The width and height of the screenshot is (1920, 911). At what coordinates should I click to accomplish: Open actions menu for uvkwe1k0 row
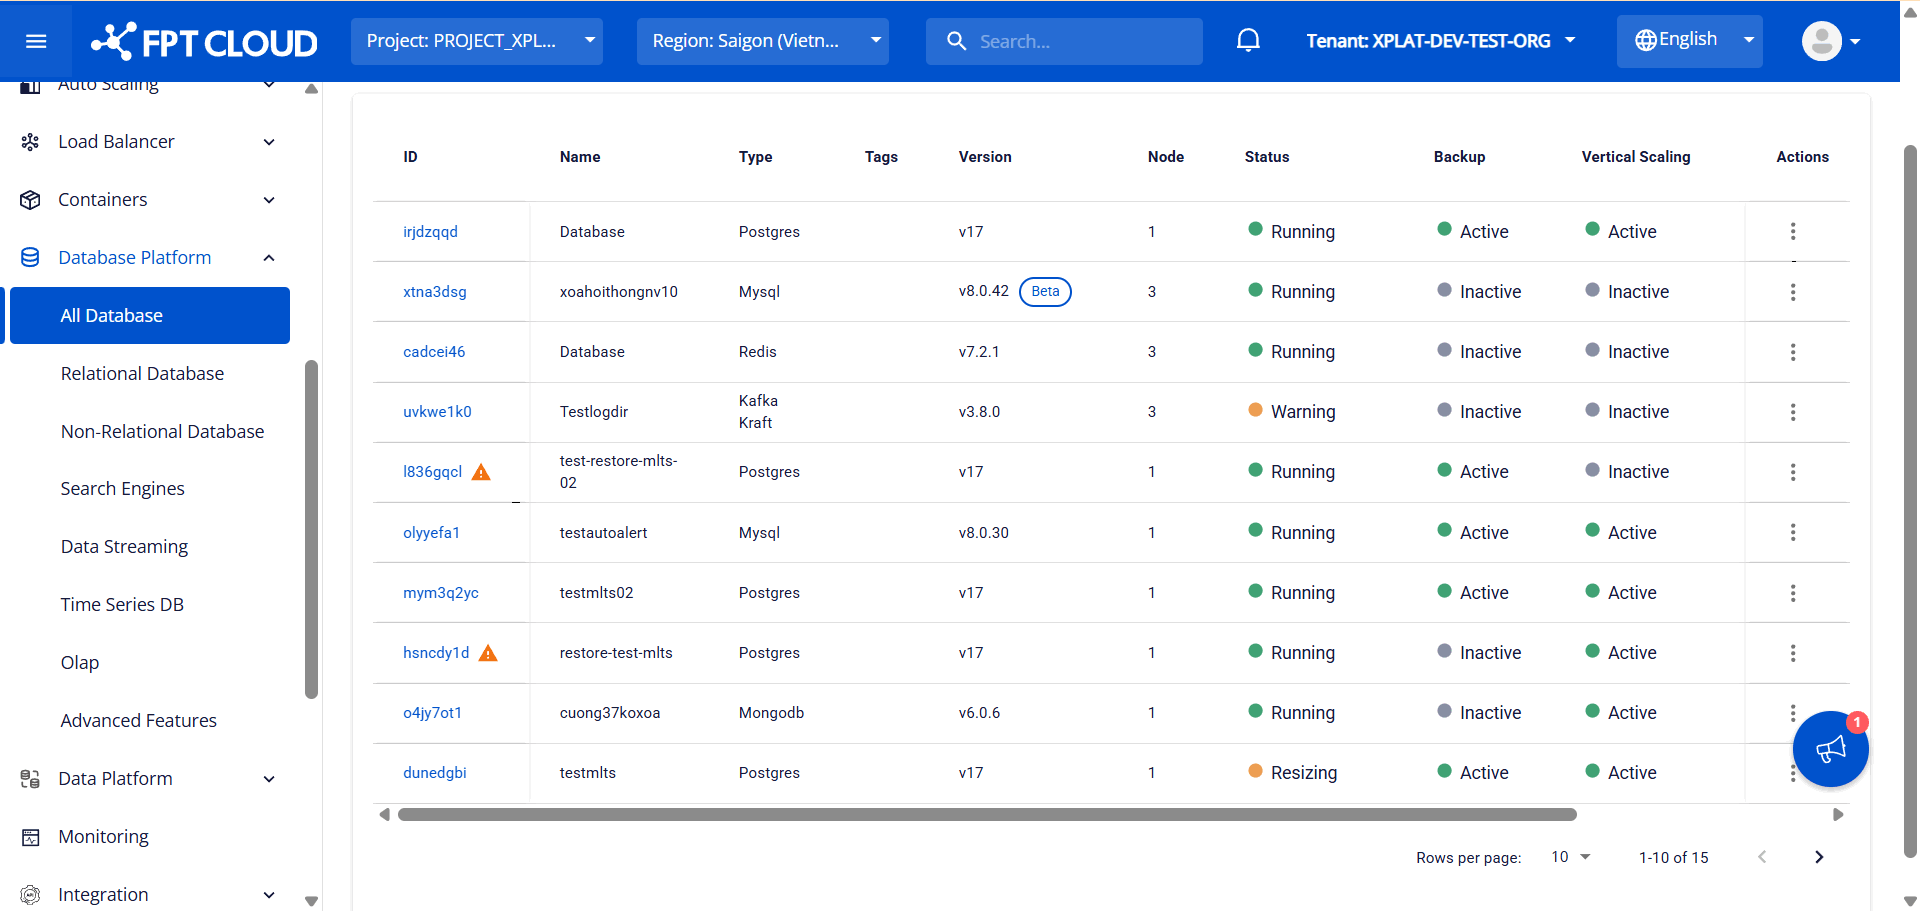[1792, 412]
